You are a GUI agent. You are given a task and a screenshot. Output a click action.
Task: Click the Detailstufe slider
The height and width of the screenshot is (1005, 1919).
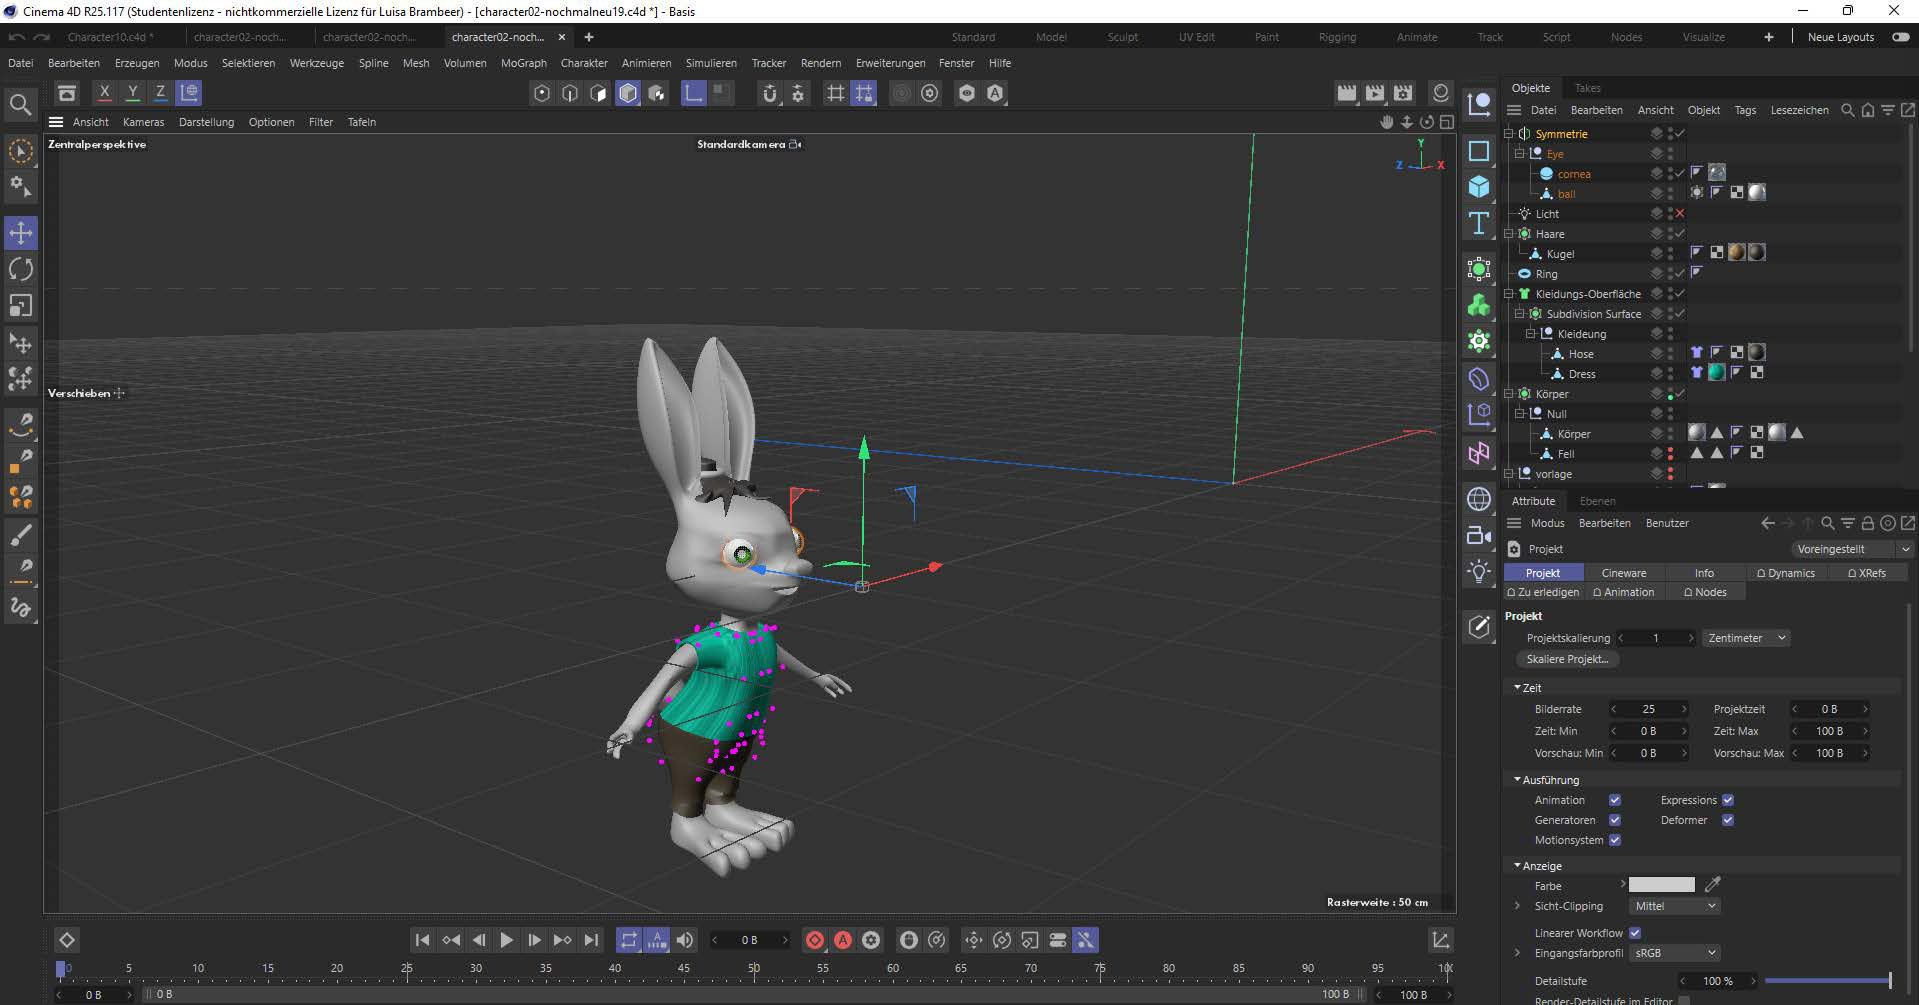click(1828, 981)
